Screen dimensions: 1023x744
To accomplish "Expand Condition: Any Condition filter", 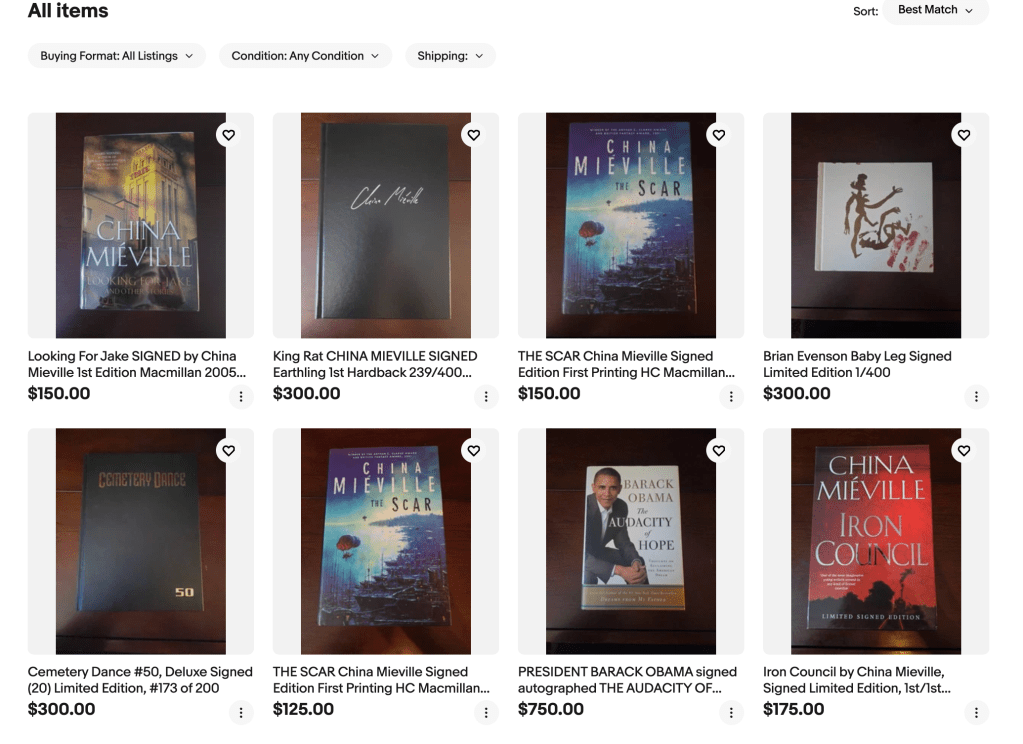I will (x=305, y=56).
